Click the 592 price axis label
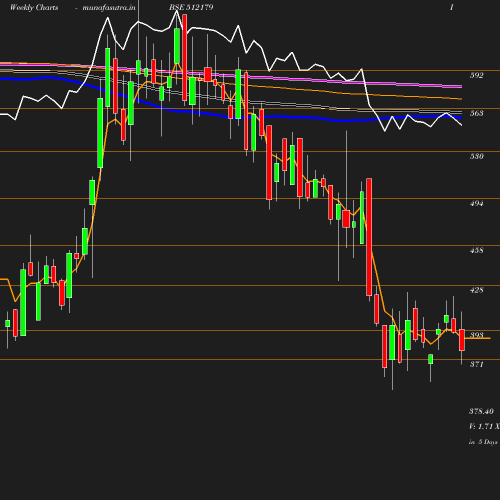The width and height of the screenshot is (500, 500). coord(477,75)
